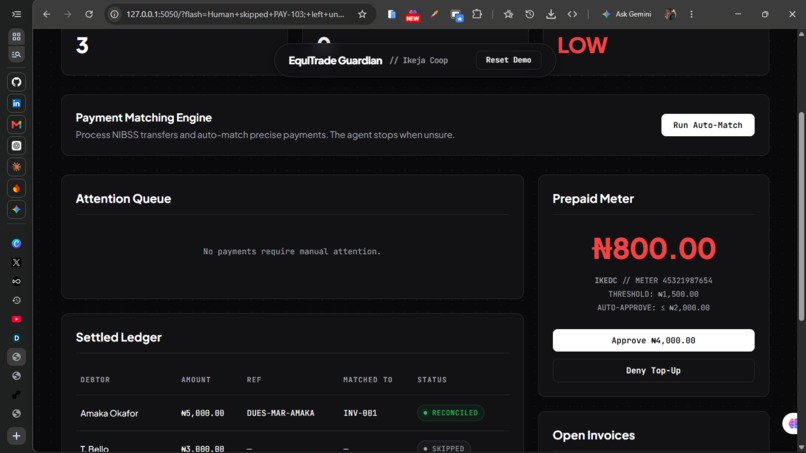806x453 pixels.
Task: Click the Settled Ledger heading
Action: tap(119, 337)
